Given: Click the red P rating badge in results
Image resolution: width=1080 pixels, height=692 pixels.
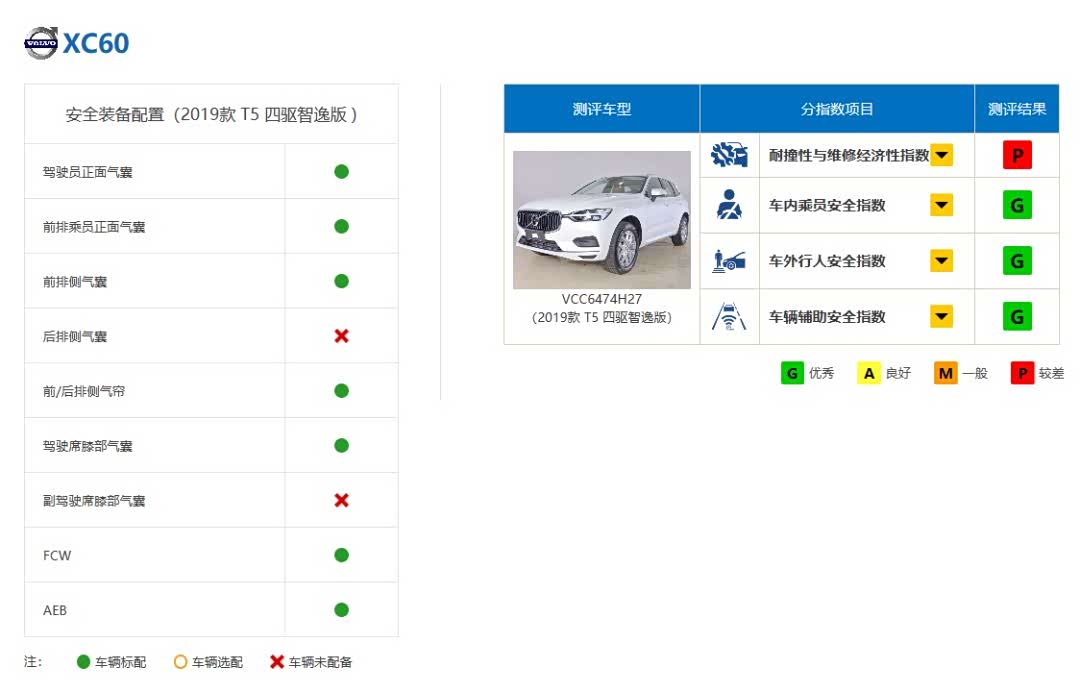Looking at the screenshot, I should [1016, 155].
